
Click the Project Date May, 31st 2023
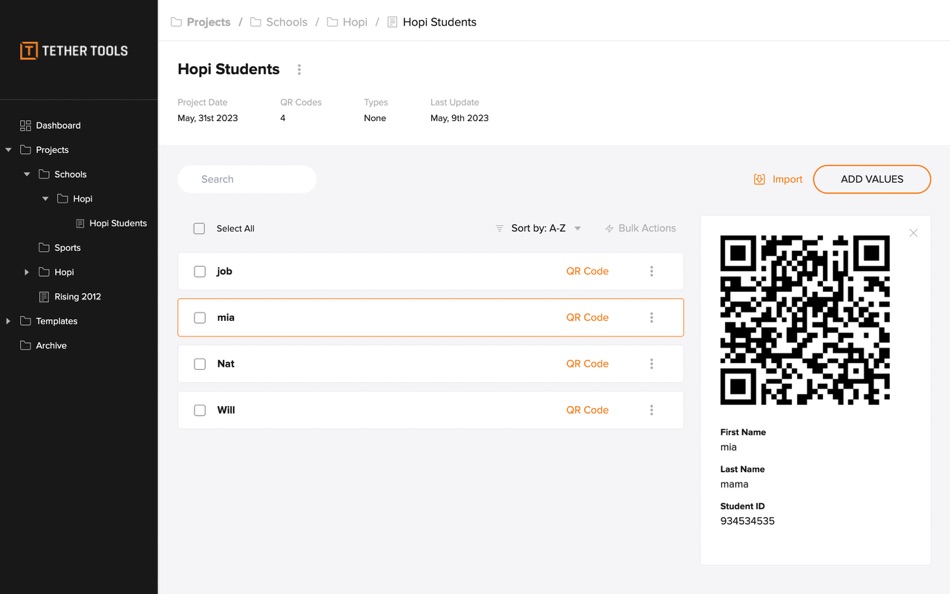coord(207,118)
